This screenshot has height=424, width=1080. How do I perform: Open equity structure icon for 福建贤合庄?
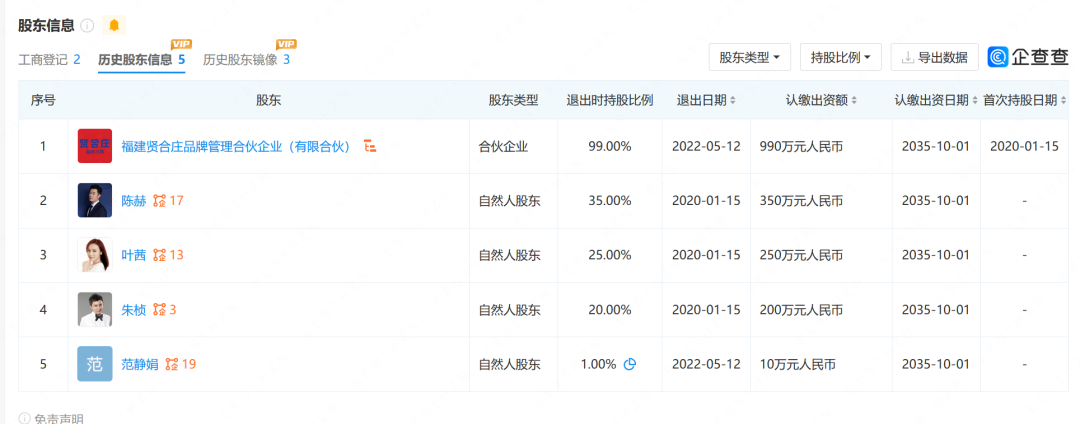(371, 146)
